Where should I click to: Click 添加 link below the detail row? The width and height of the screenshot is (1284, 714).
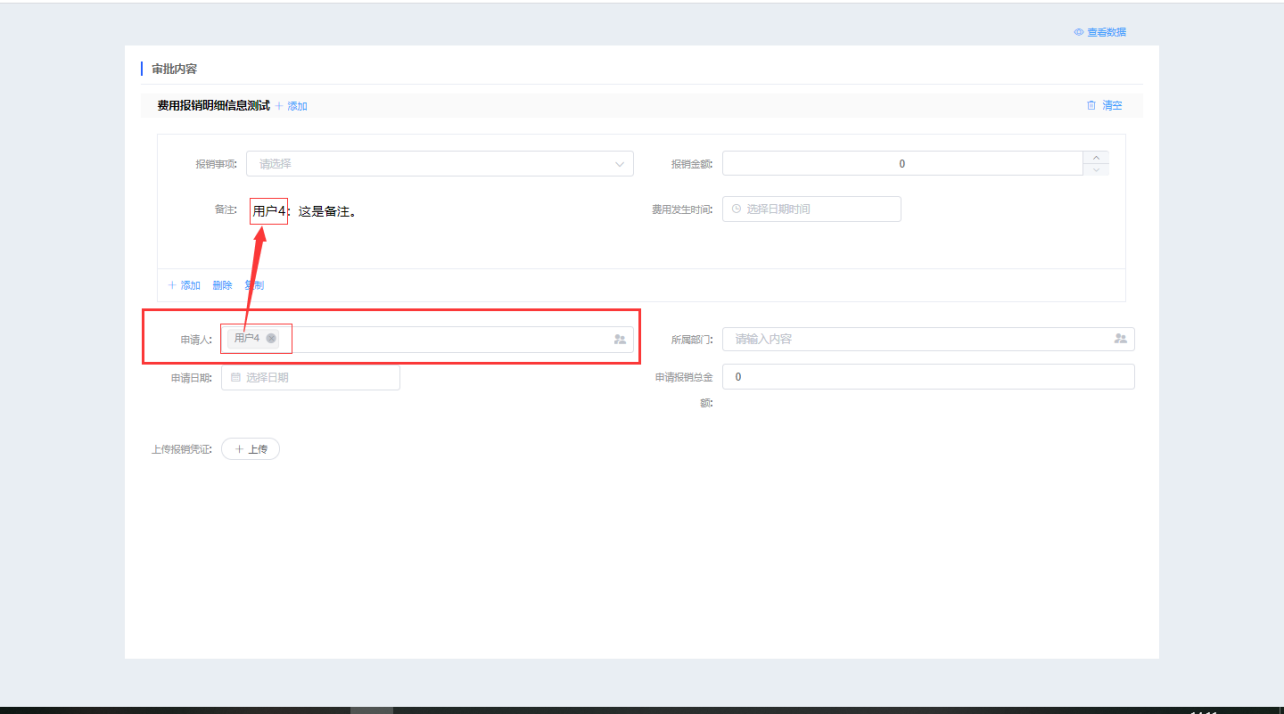point(184,285)
